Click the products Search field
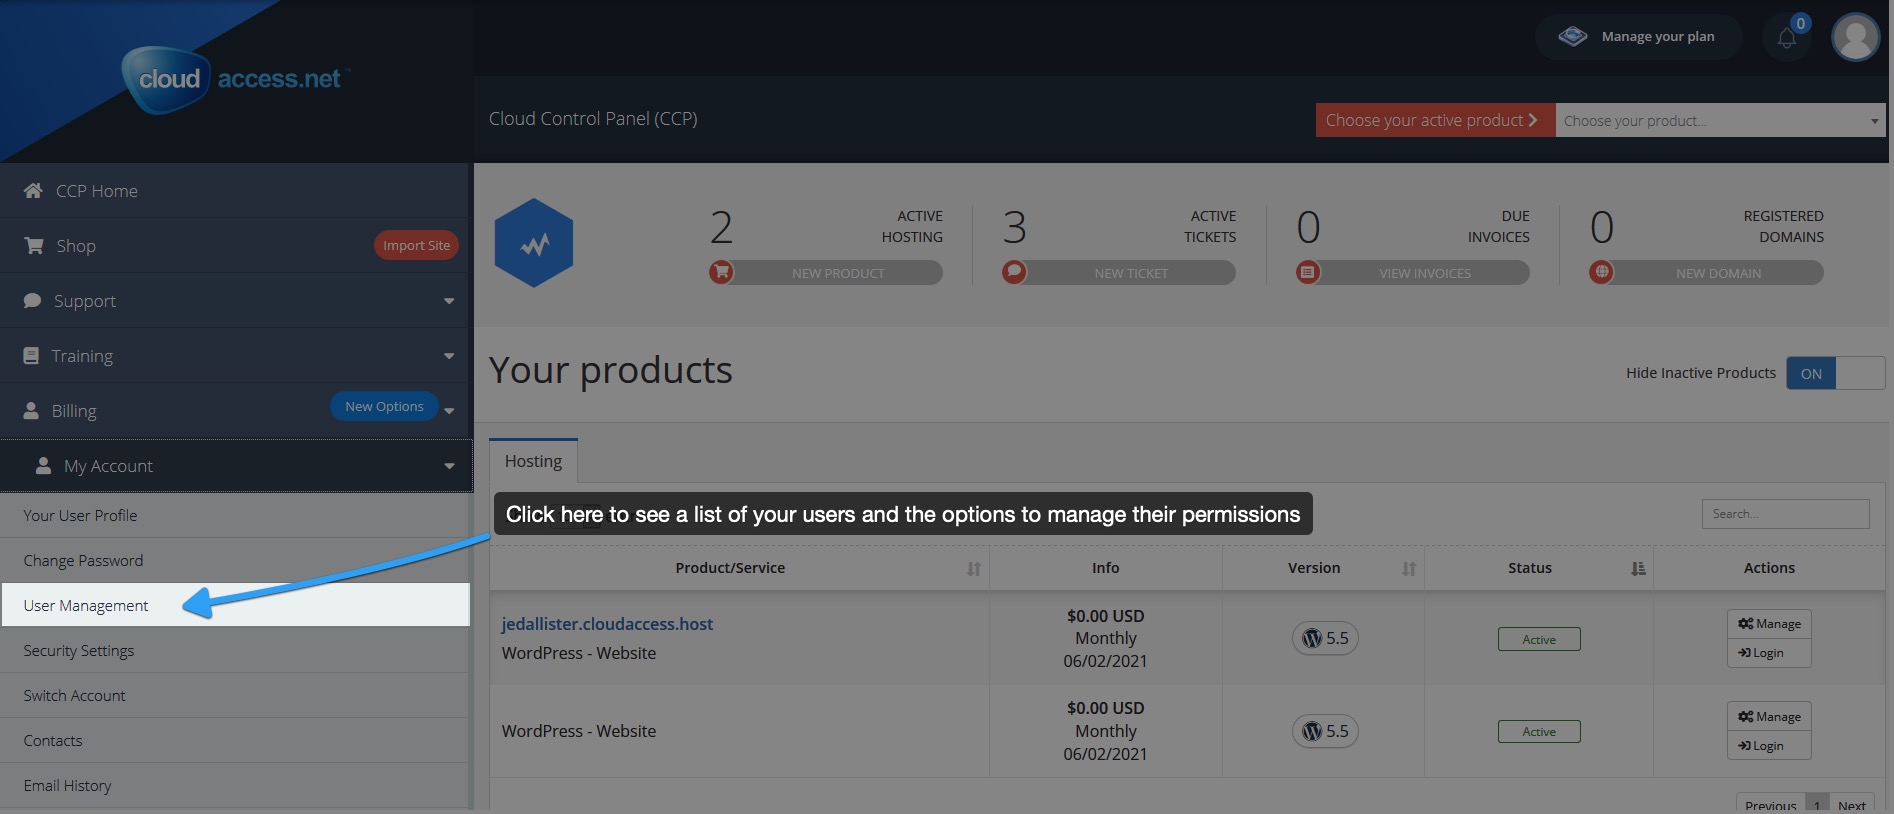This screenshot has height=814, width=1894. (1785, 514)
